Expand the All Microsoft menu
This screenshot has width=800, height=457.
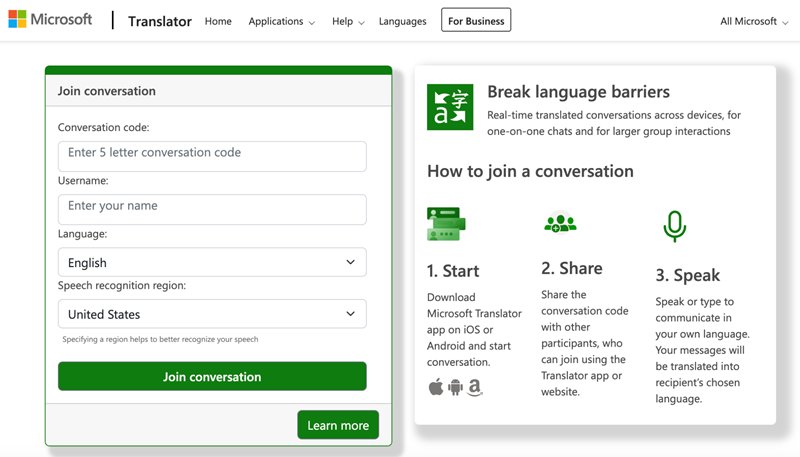click(754, 21)
